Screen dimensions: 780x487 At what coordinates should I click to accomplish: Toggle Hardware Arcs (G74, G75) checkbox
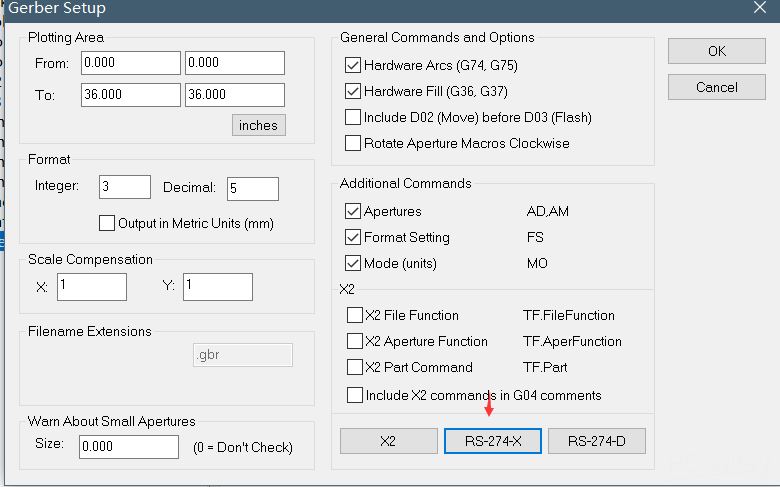[353, 65]
